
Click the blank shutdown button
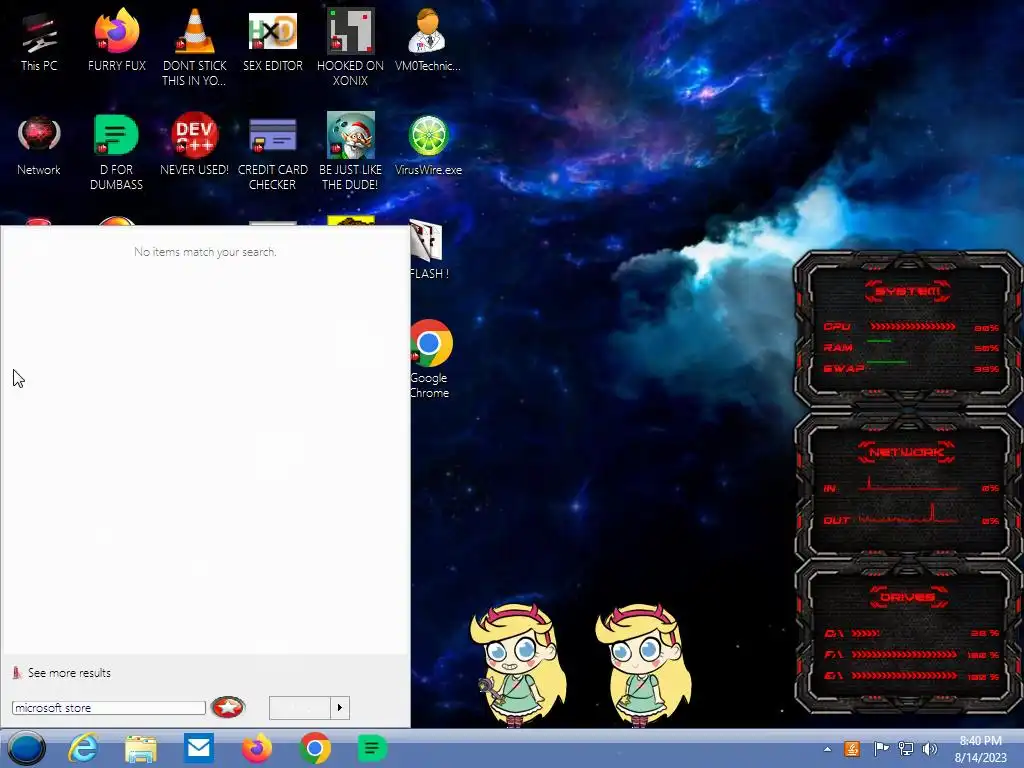(300, 708)
